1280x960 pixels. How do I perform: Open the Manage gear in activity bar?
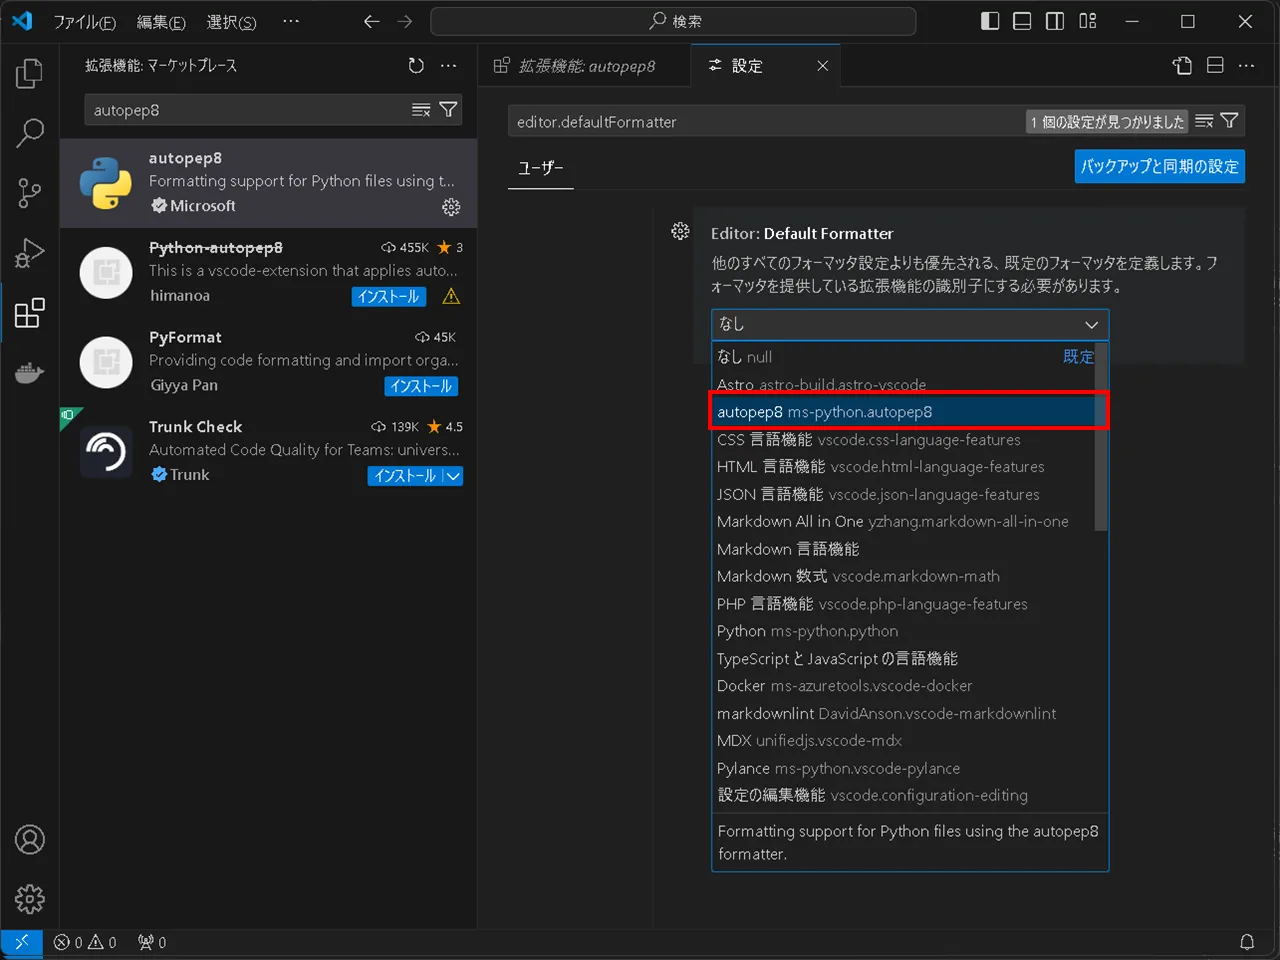coord(30,899)
